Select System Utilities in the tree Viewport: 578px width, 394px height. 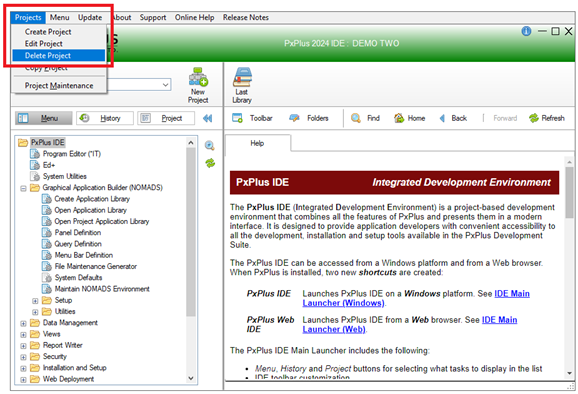click(x=65, y=177)
